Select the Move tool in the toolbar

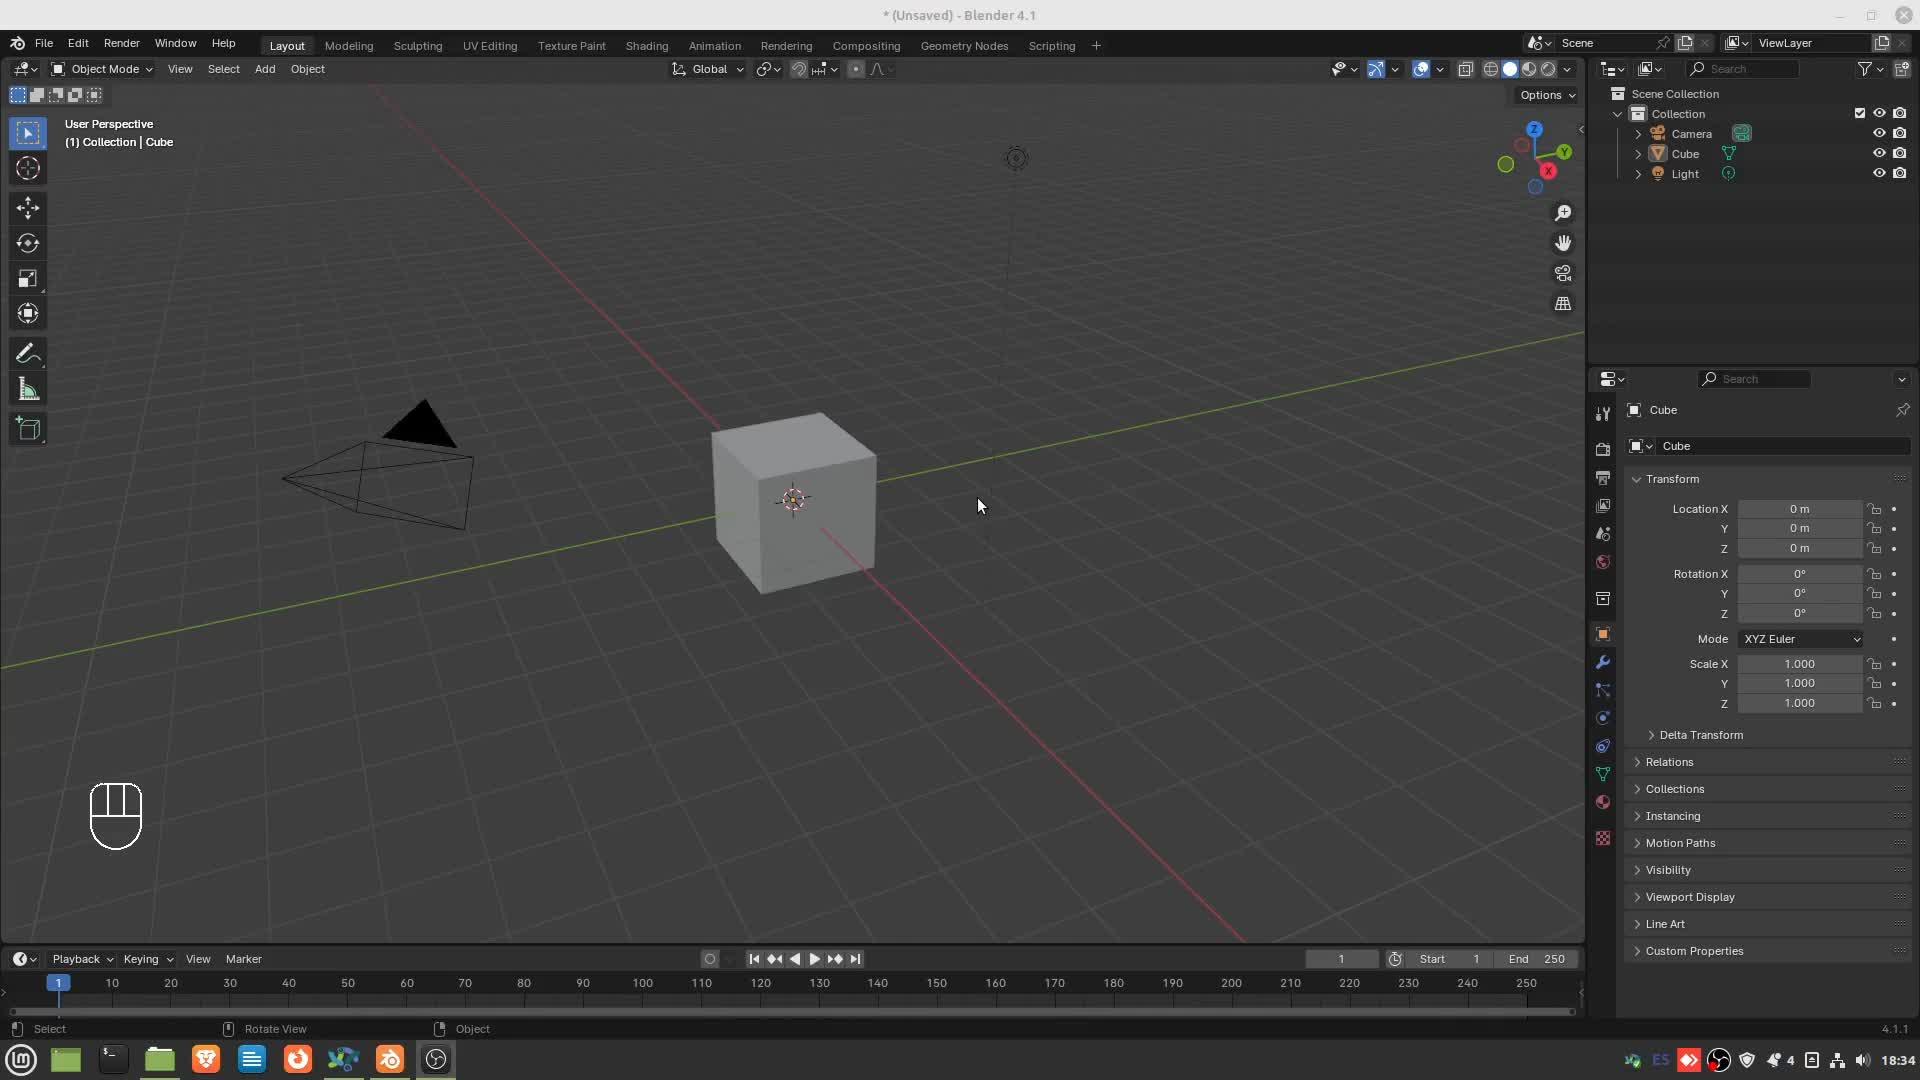pos(28,208)
